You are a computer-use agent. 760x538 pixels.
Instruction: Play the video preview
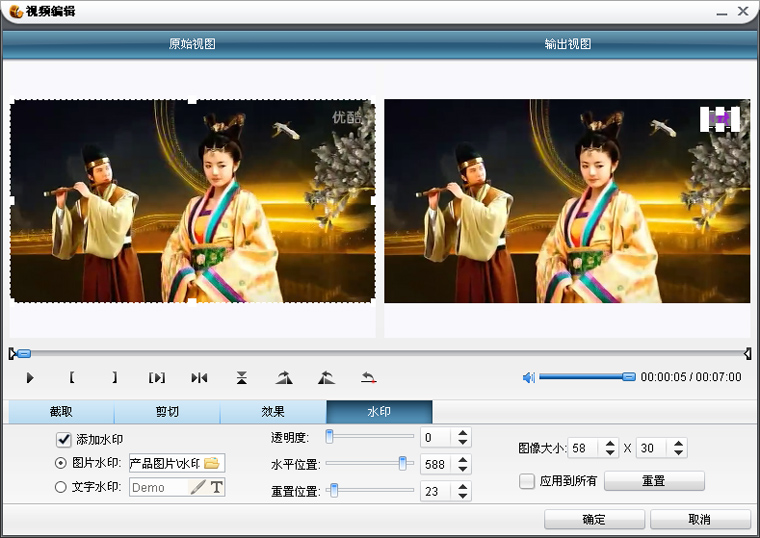click(x=30, y=378)
